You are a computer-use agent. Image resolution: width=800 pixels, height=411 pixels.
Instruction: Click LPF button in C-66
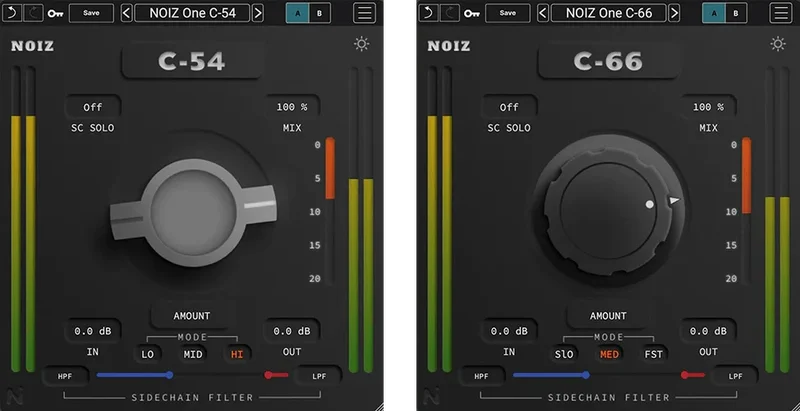coord(735,377)
